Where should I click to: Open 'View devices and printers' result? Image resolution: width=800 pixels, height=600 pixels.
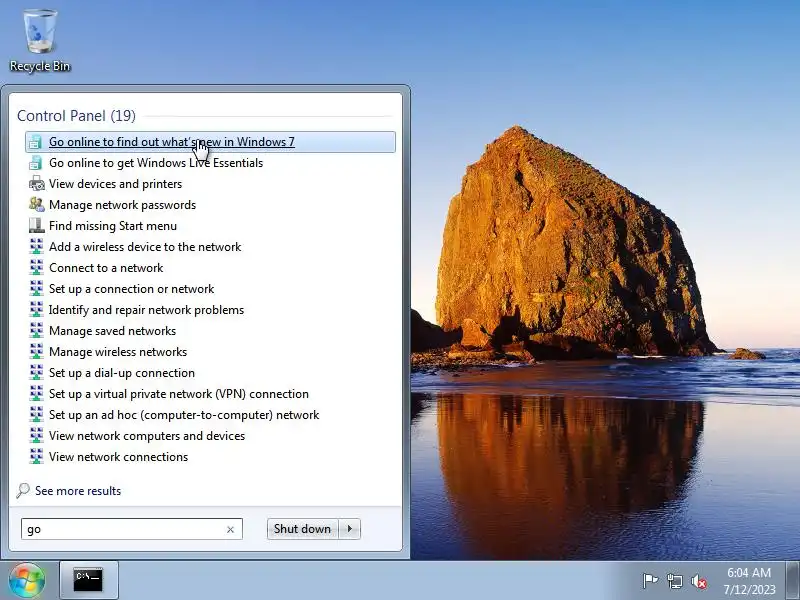tap(210, 184)
